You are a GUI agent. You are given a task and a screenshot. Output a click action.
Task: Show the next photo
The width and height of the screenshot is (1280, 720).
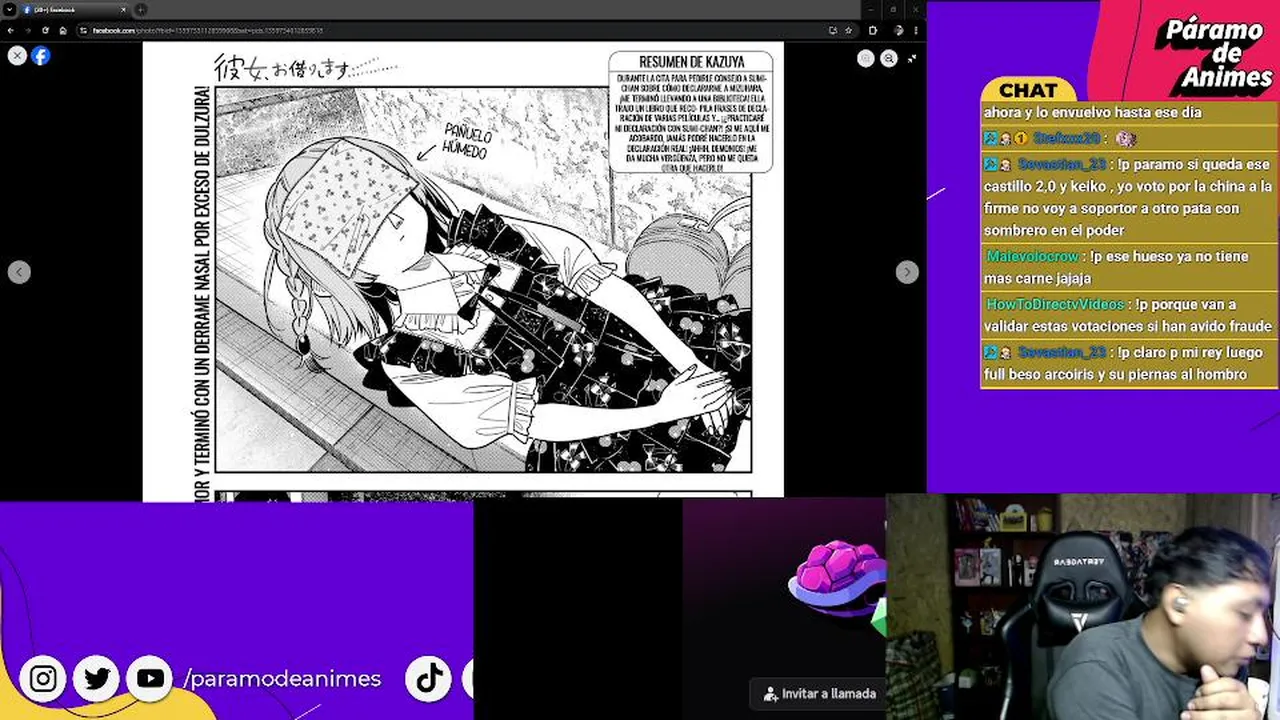[x=907, y=272]
